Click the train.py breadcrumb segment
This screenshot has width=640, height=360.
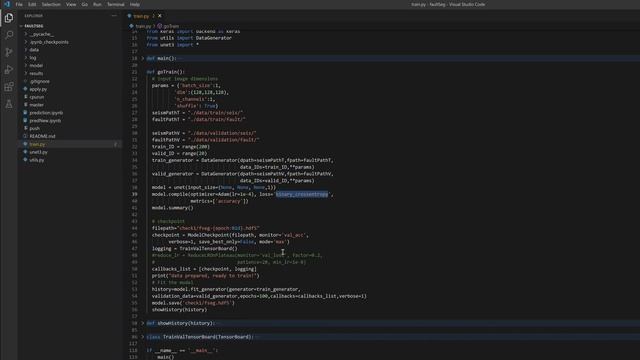[x=143, y=26]
